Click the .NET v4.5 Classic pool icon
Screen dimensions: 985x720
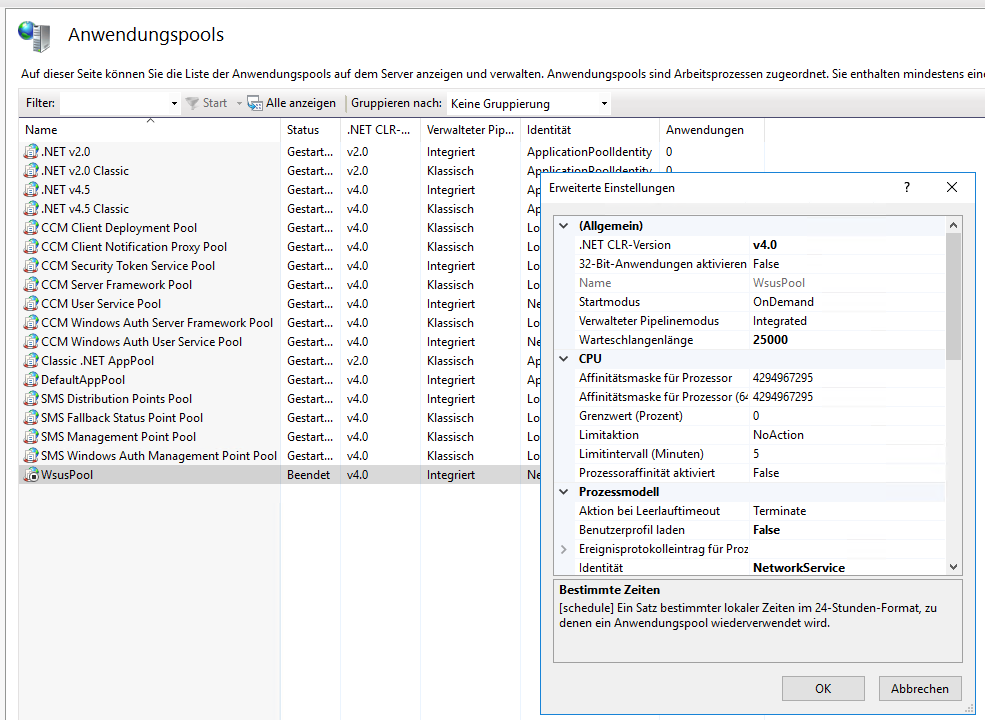click(31, 209)
